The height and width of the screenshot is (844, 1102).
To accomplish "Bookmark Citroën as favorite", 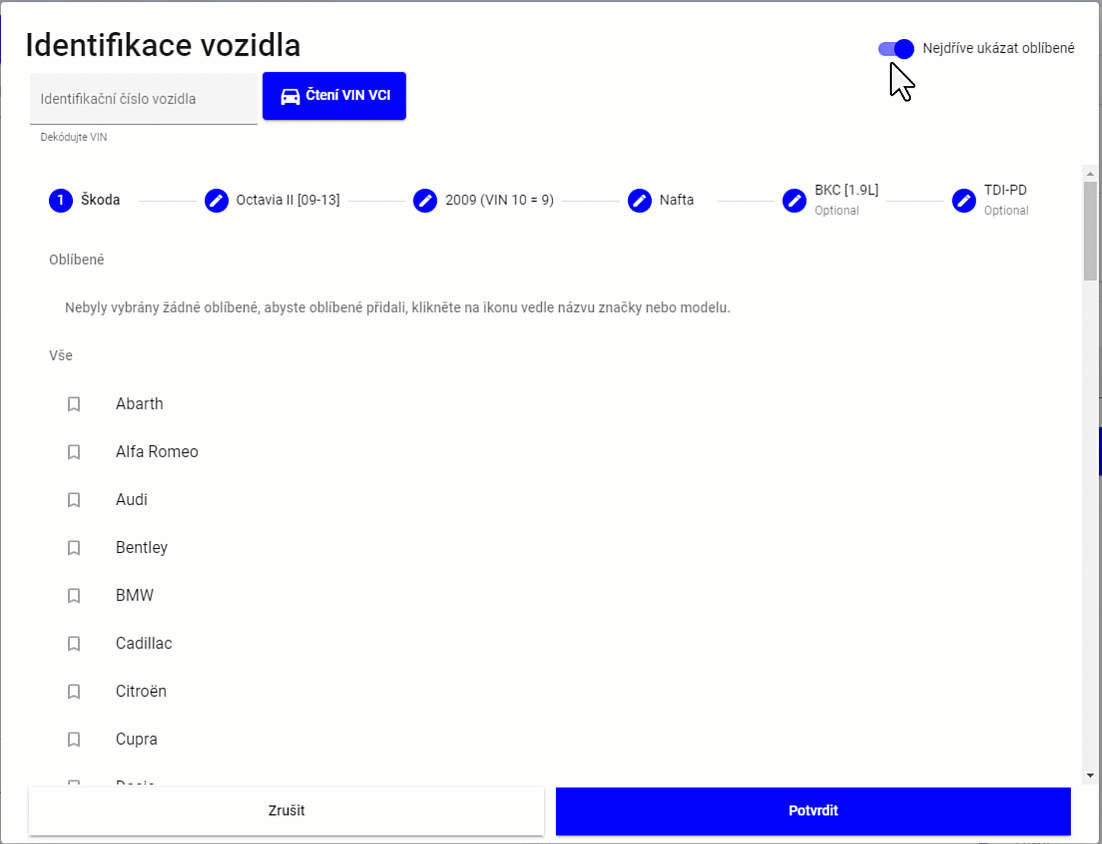I will [x=74, y=692].
